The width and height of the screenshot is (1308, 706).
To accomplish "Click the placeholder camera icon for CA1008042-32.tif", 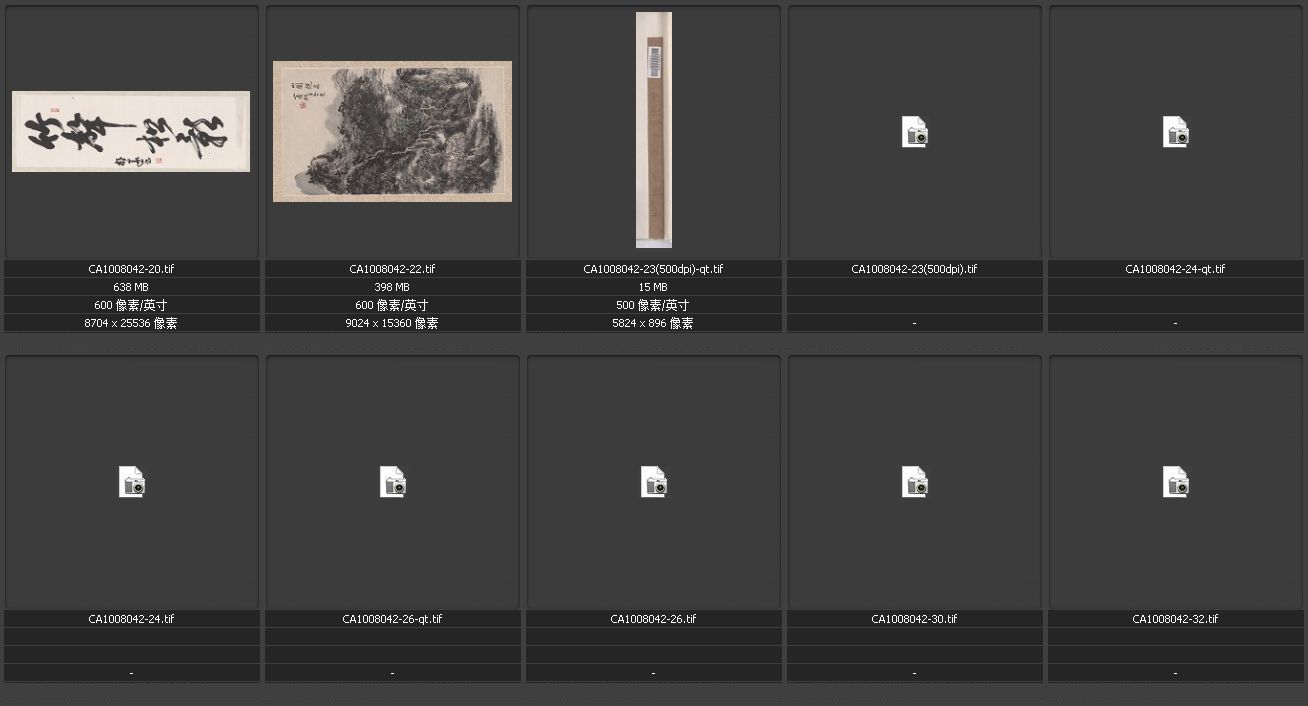I will click(x=1175, y=482).
